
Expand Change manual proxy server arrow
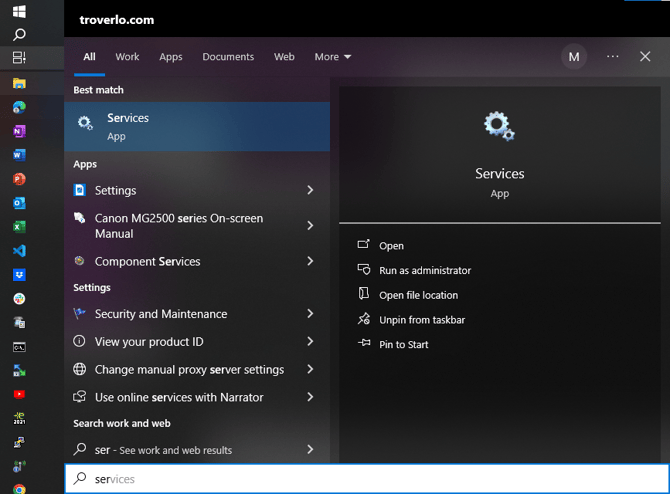310,369
